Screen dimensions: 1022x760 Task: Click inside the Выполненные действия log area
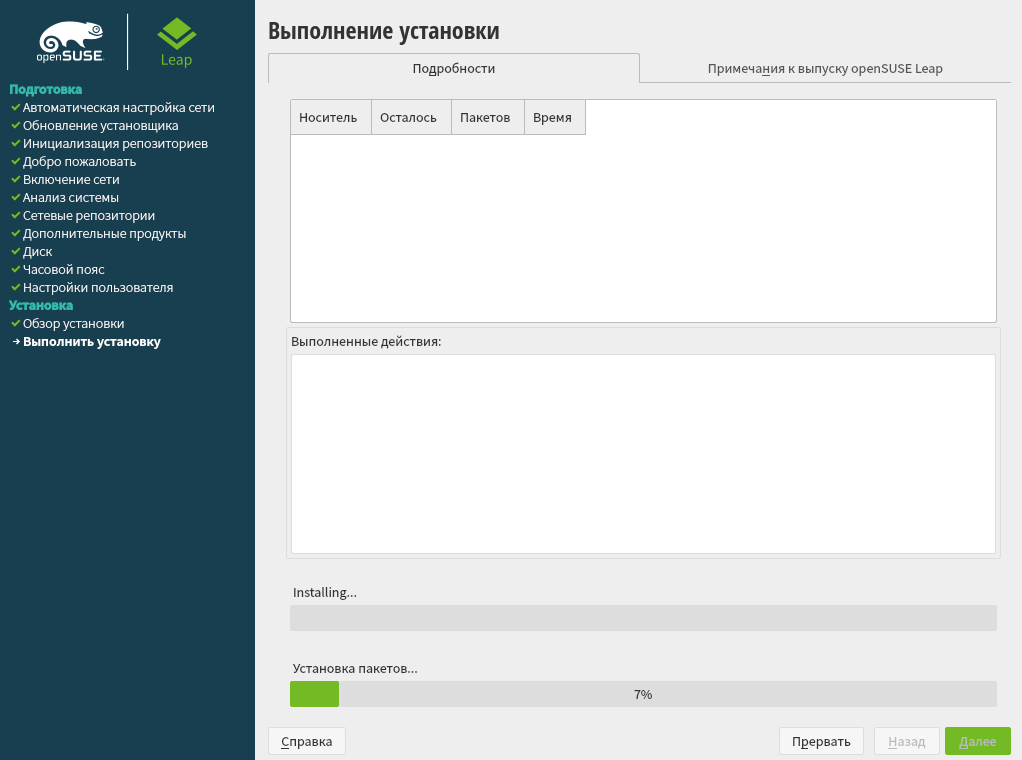[x=643, y=454]
